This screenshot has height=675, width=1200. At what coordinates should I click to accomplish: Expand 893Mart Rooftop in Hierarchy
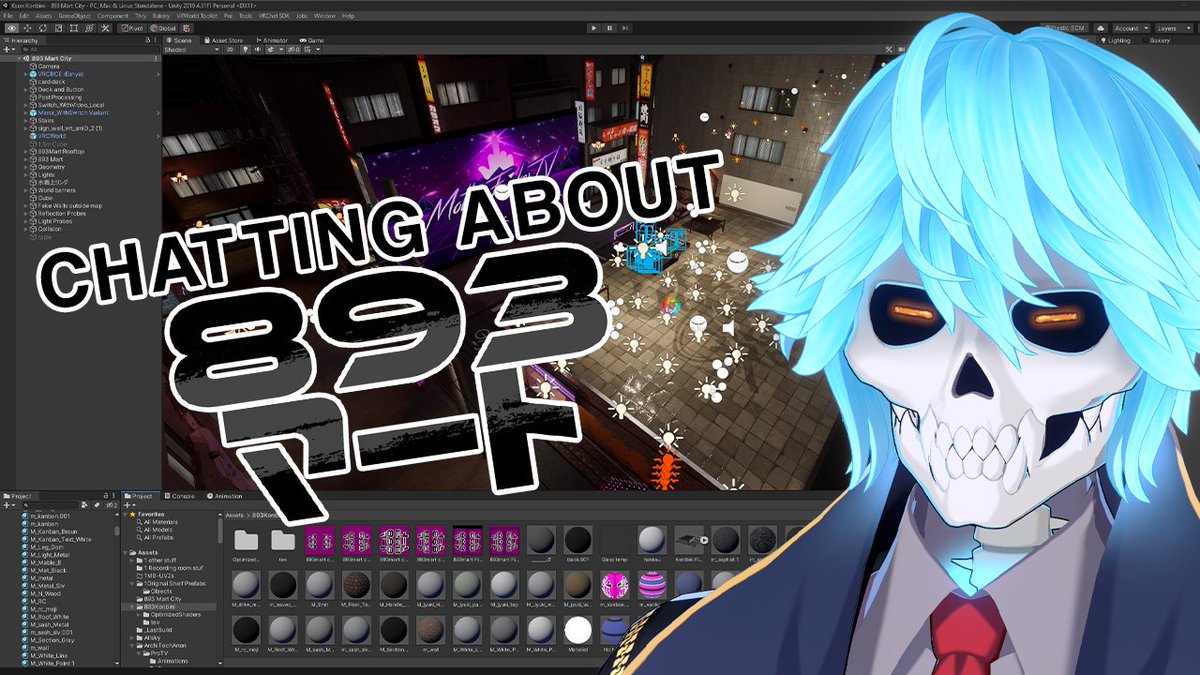25,151
